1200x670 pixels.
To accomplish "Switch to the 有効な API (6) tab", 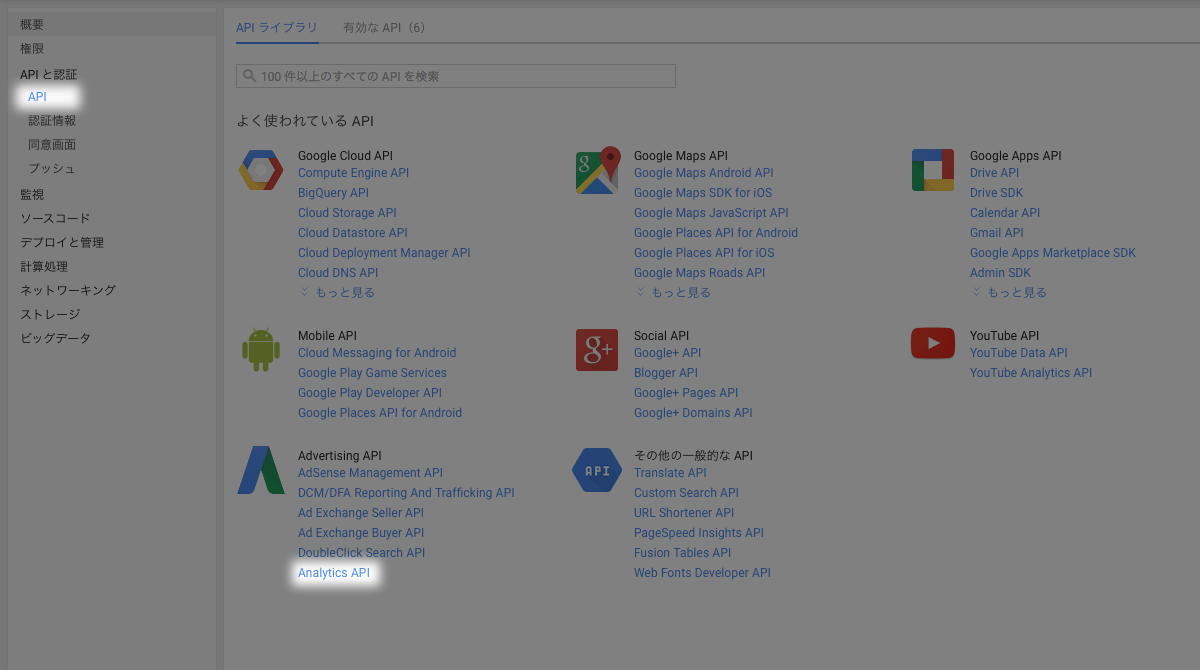I will [x=384, y=27].
